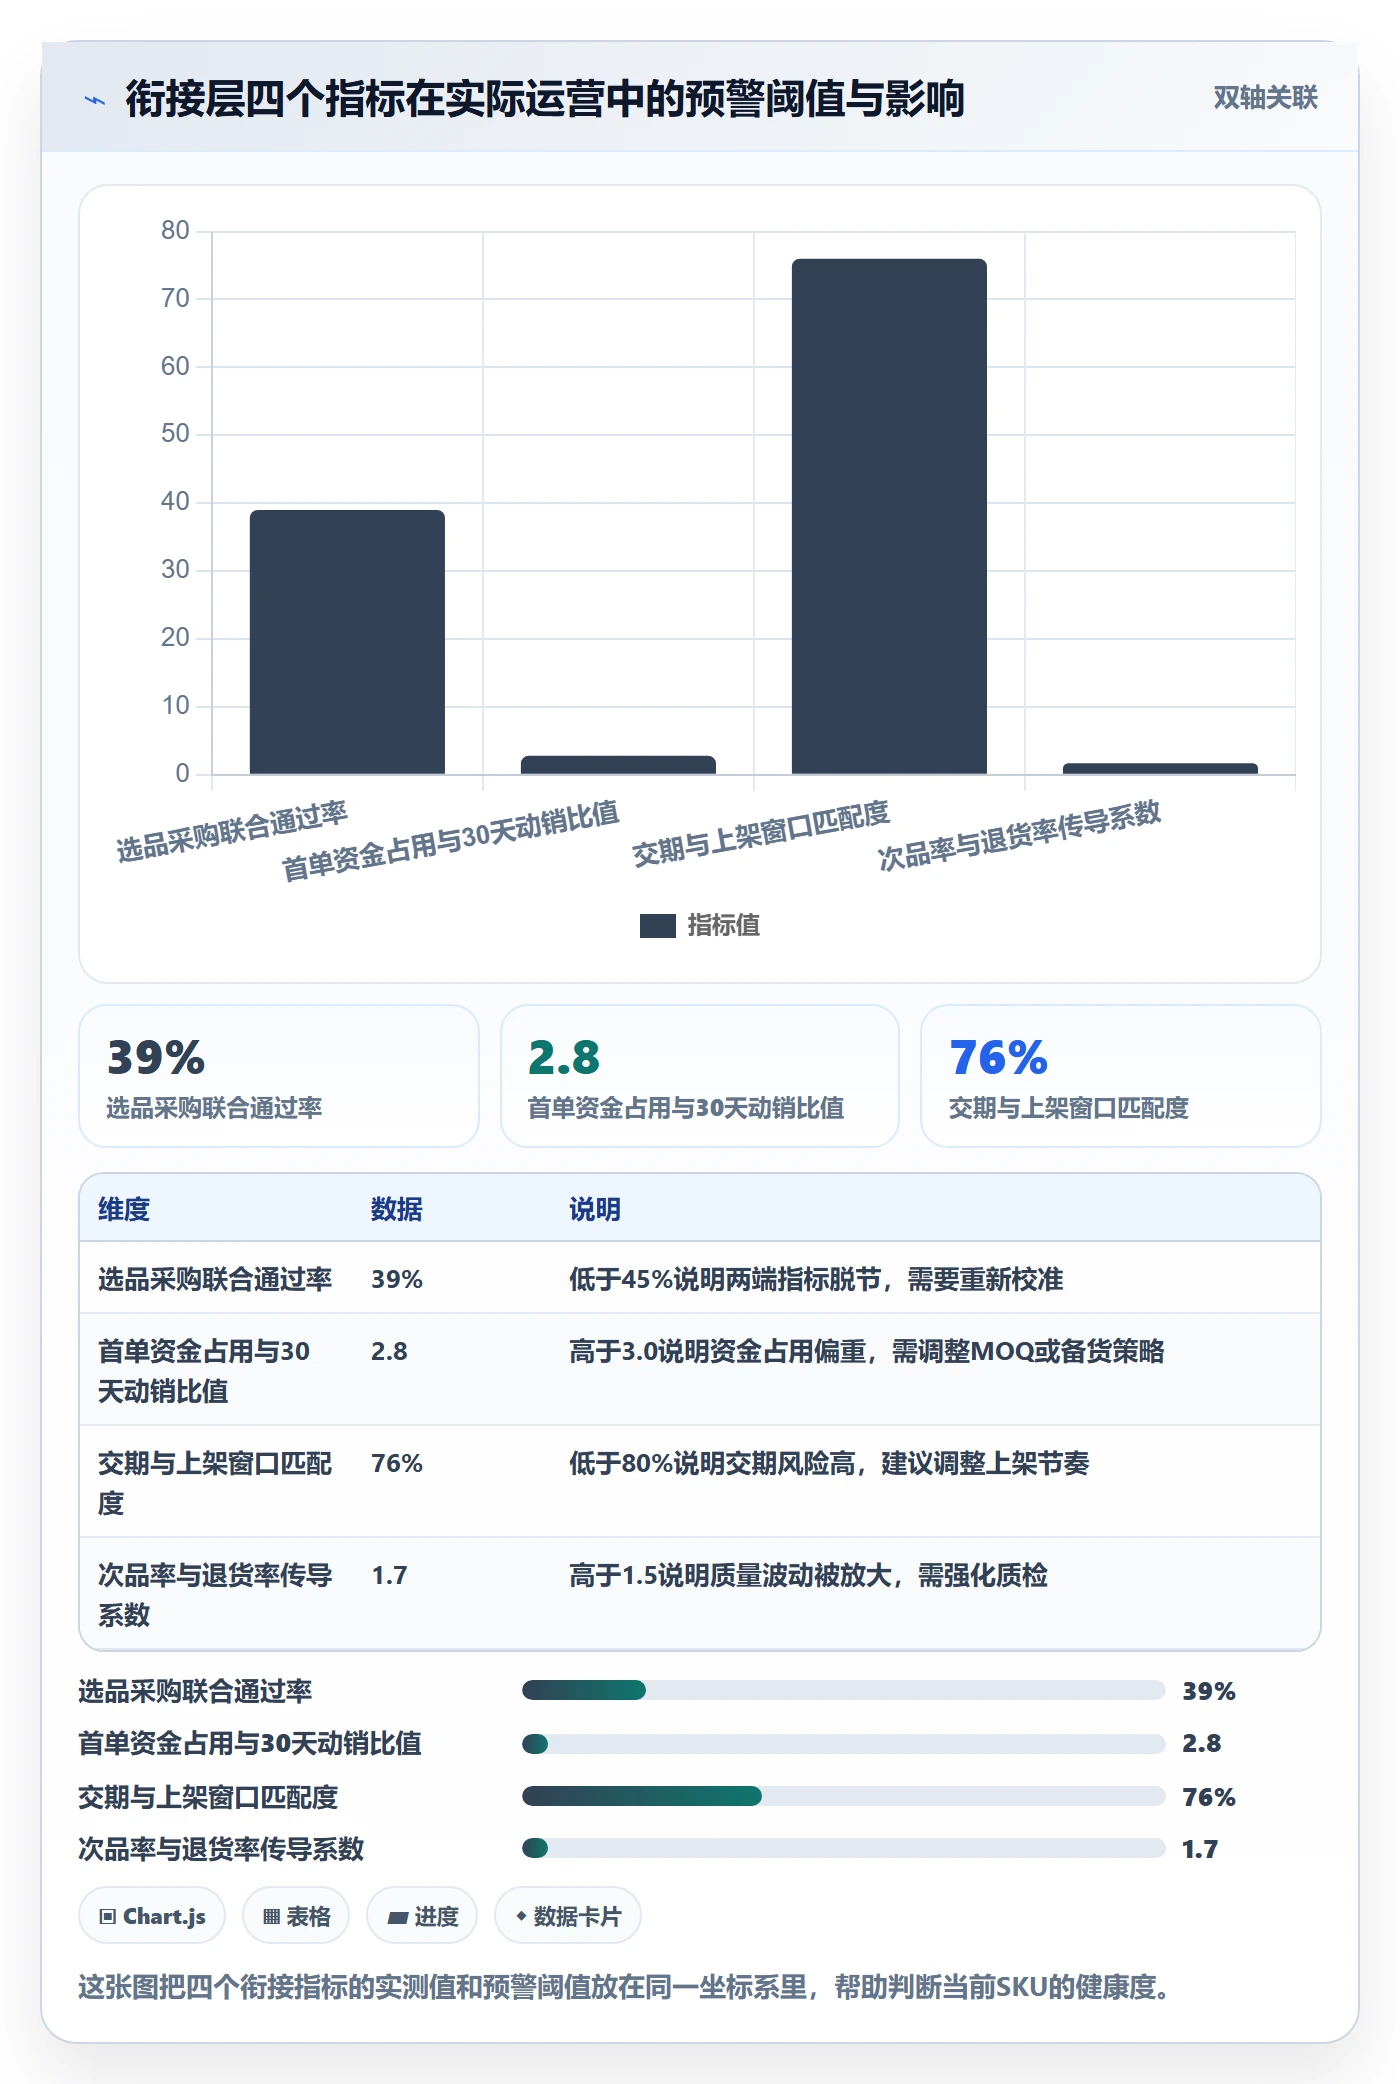Screen dimensions: 1400x2084
Task: Click the 选品采购联合通过率 progress bar
Action: coord(843,1690)
